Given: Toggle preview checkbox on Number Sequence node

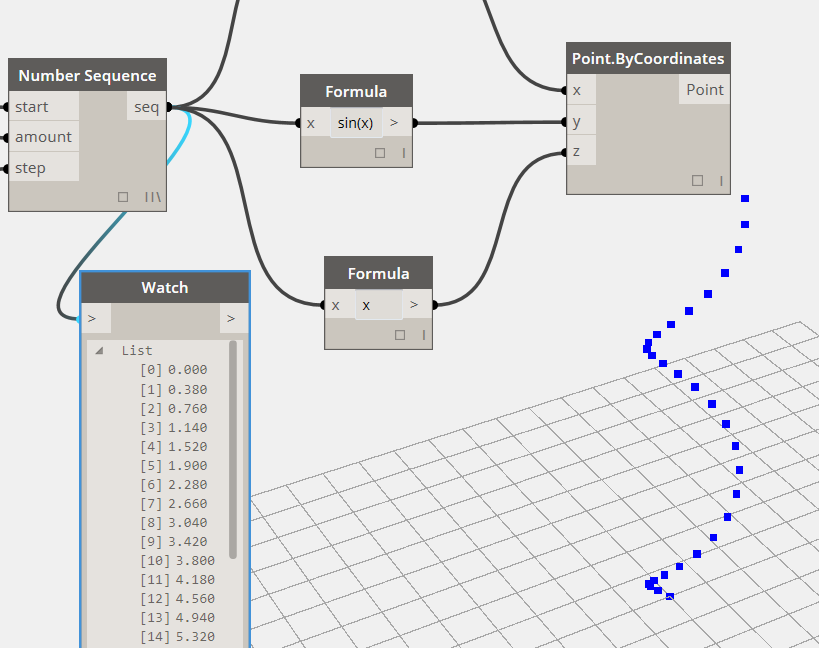Looking at the screenshot, I should (x=123, y=197).
